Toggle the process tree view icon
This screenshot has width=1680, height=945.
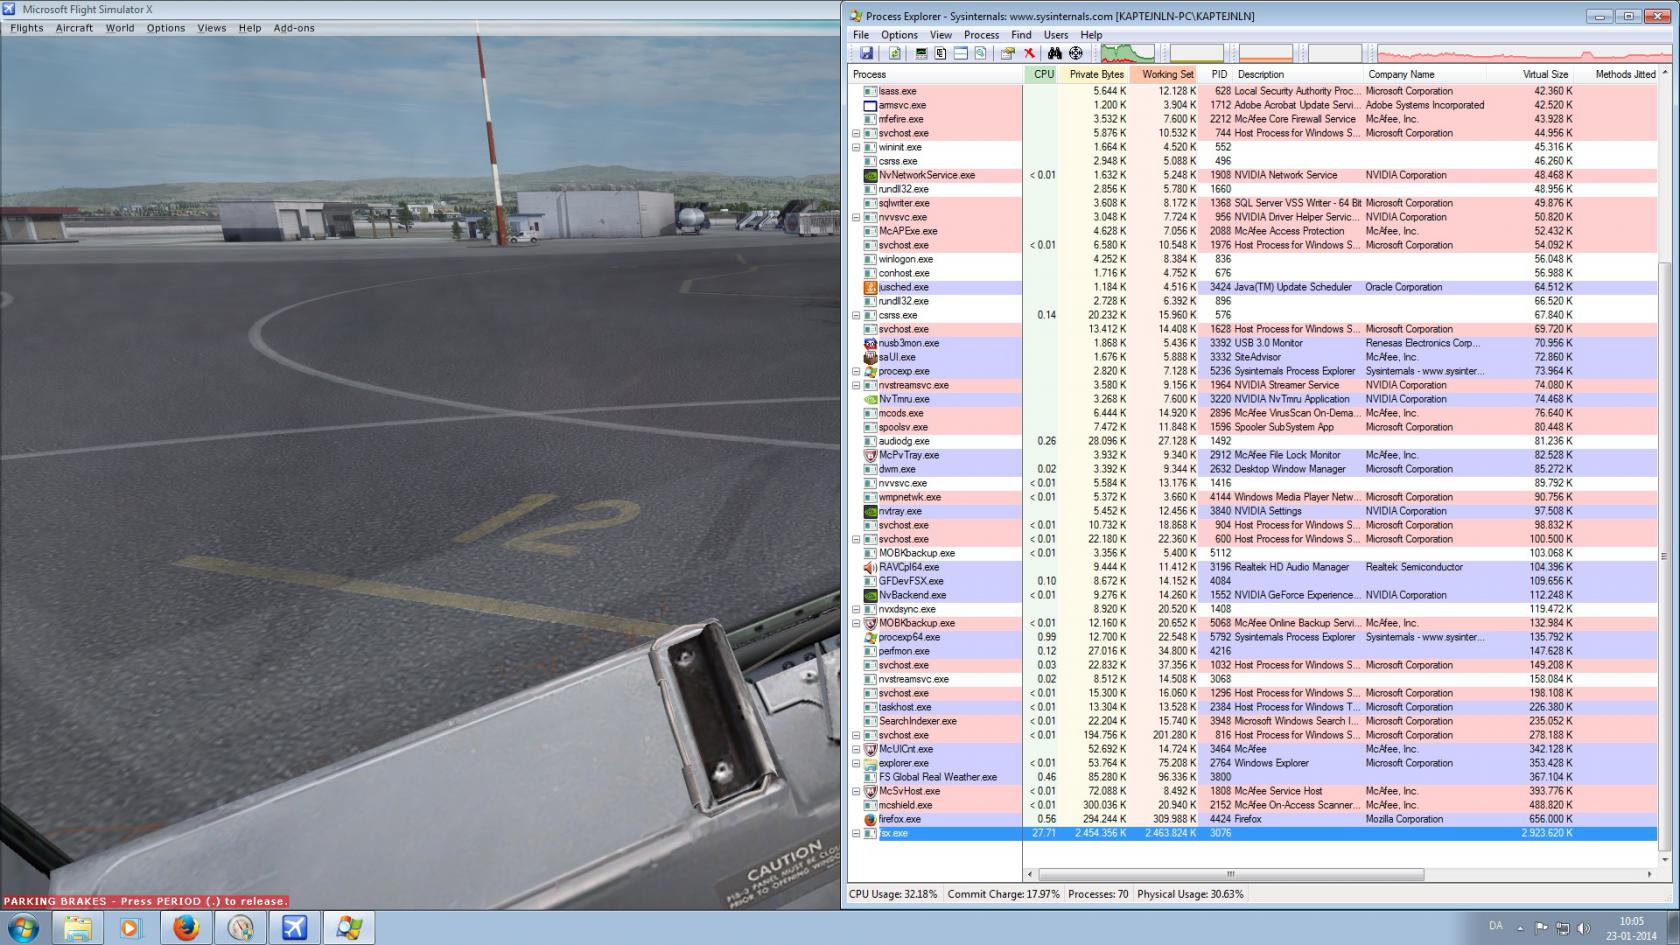click(941, 53)
